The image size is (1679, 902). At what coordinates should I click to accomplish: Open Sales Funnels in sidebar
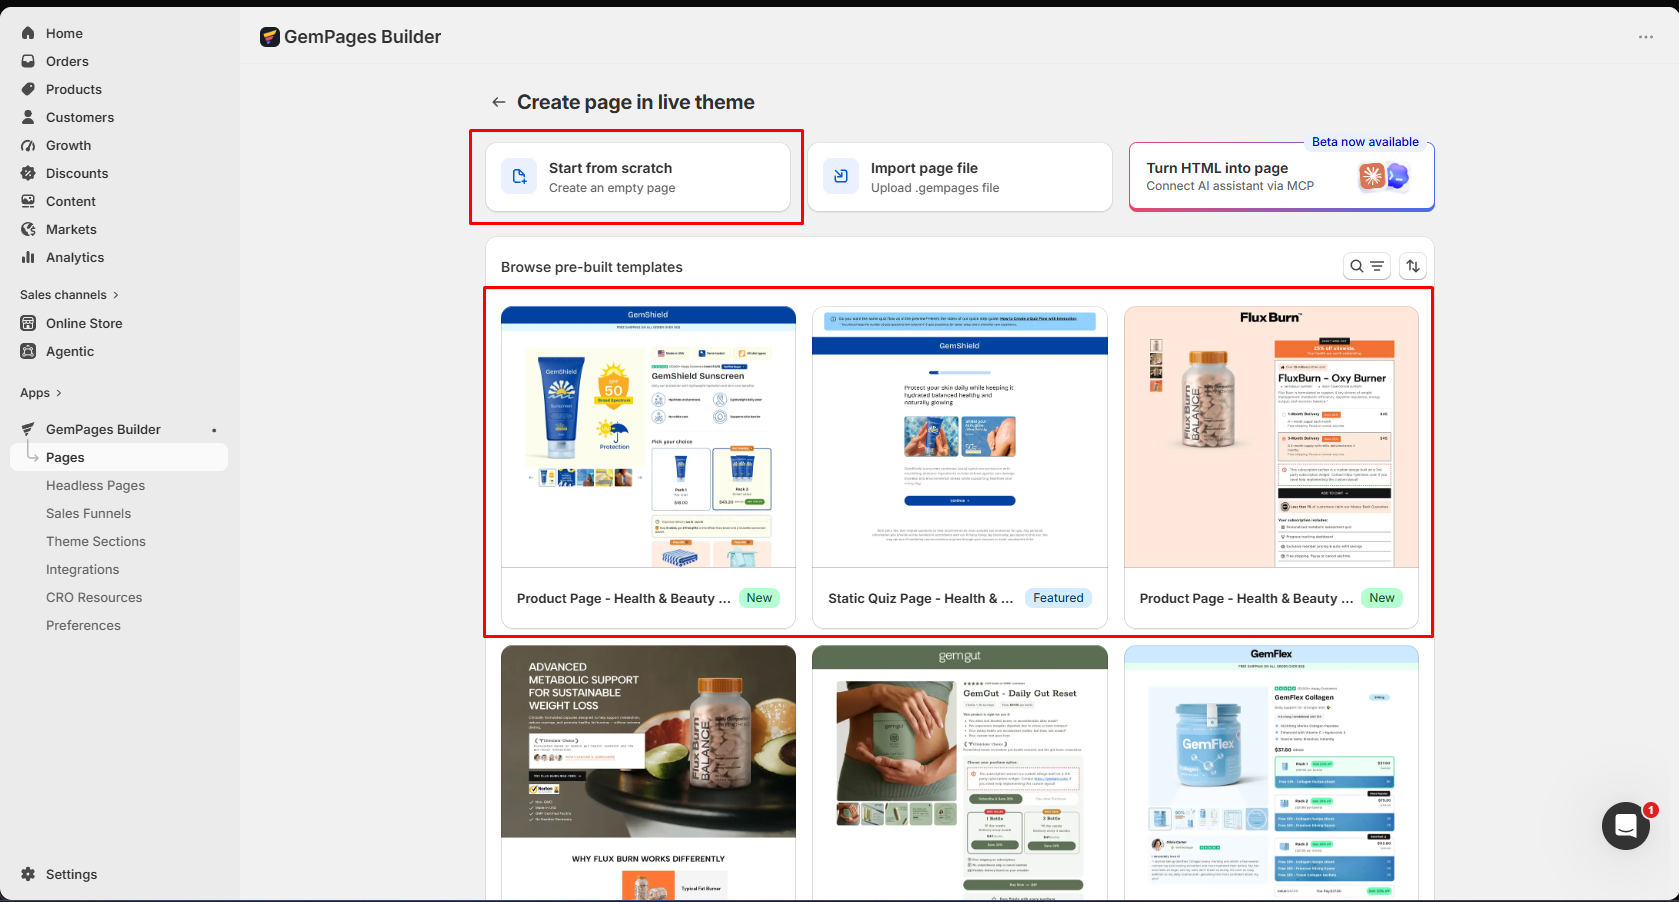(88, 513)
